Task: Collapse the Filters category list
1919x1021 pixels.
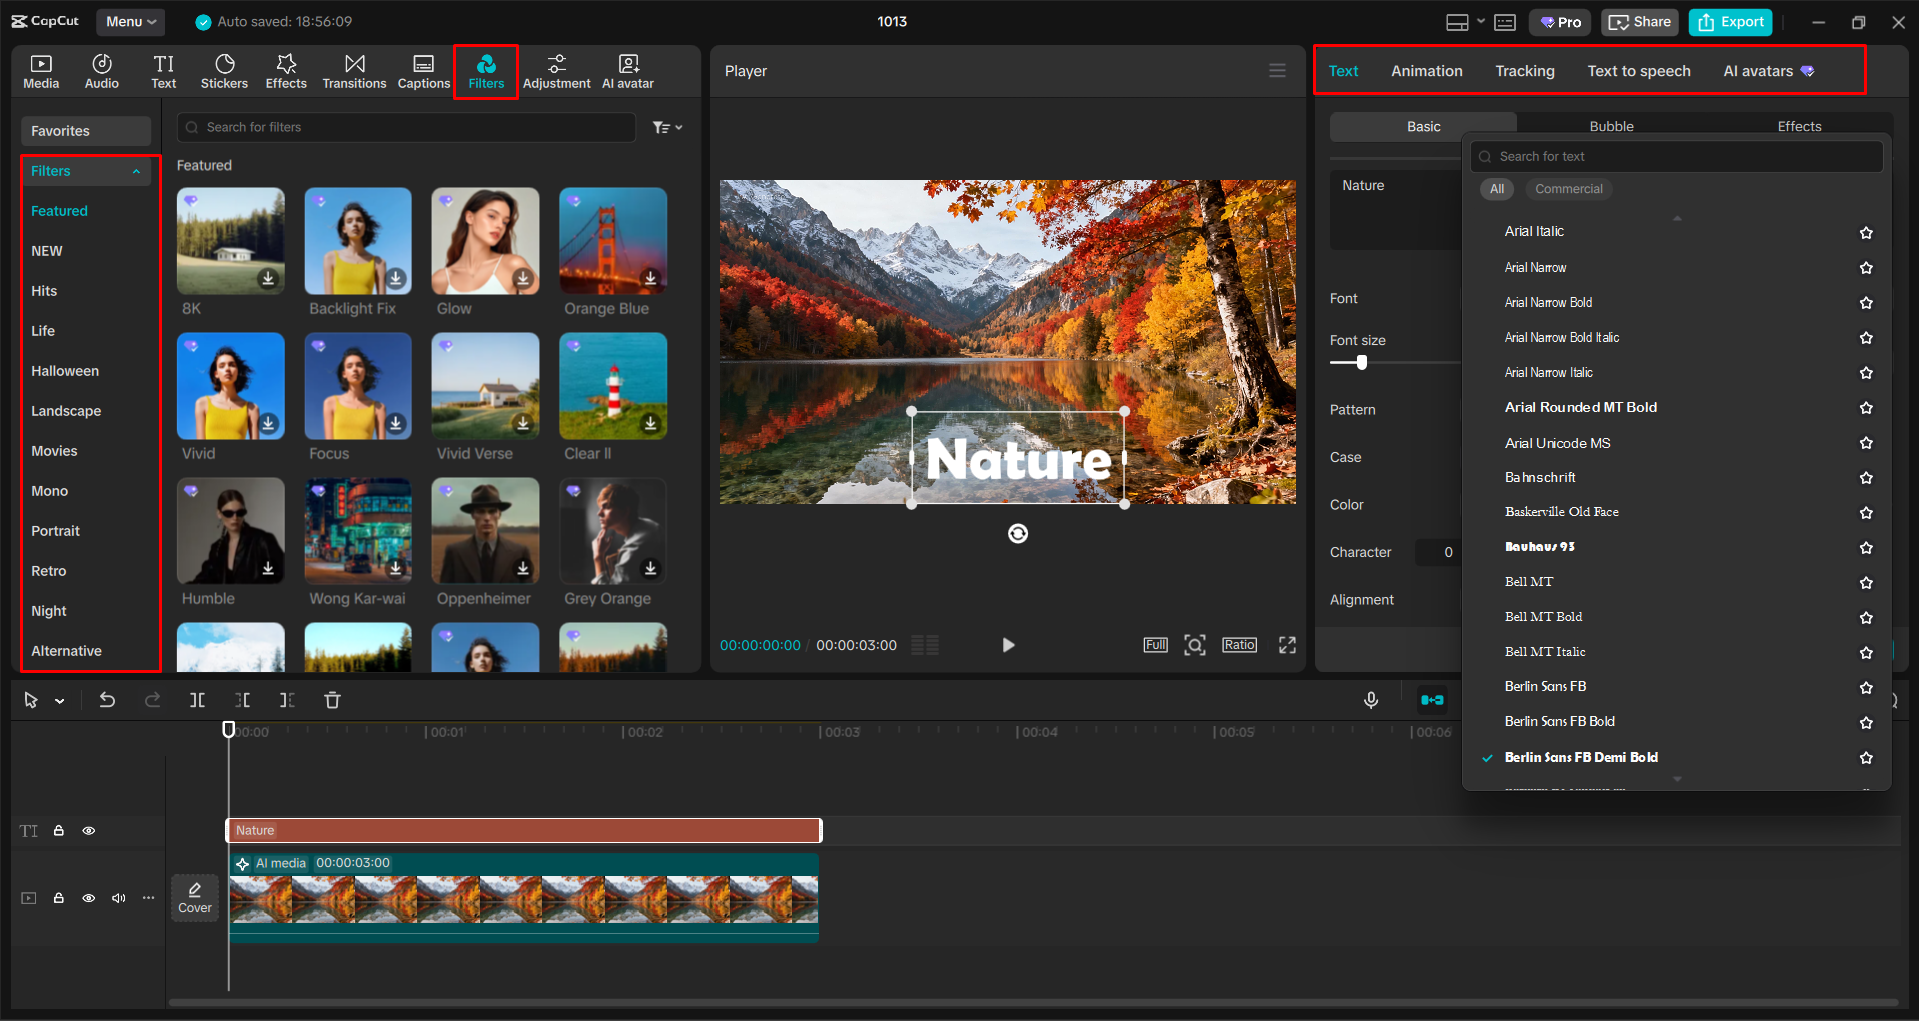Action: [x=136, y=171]
